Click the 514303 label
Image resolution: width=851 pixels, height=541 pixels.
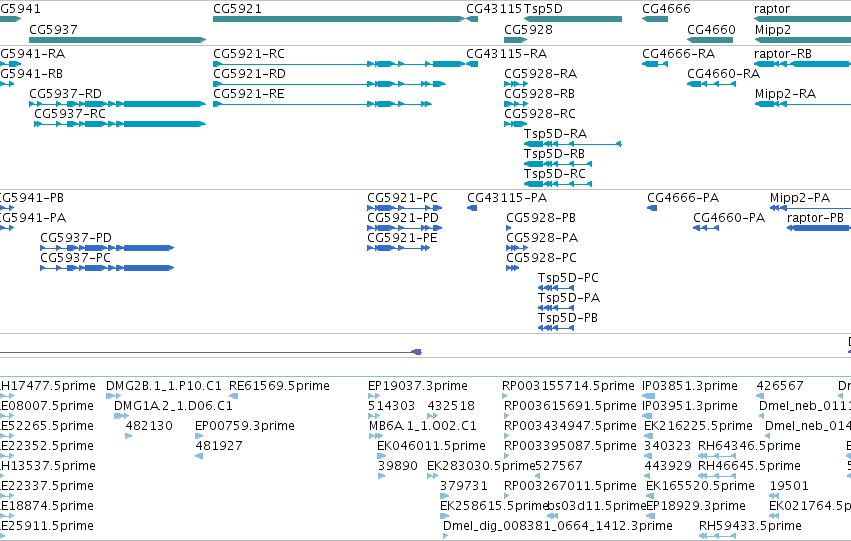391,406
